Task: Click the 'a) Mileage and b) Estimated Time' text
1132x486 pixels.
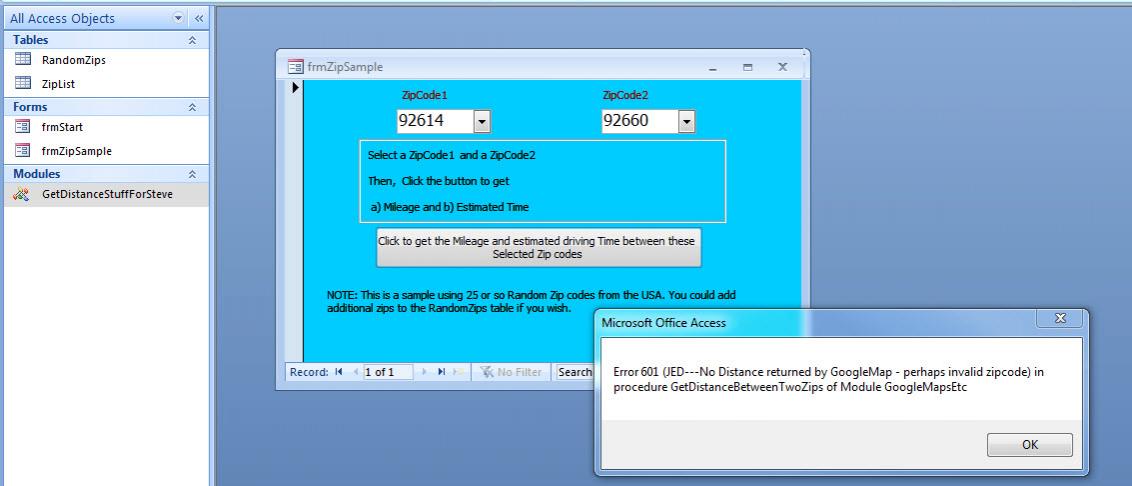Action: pyautogui.click(x=449, y=207)
